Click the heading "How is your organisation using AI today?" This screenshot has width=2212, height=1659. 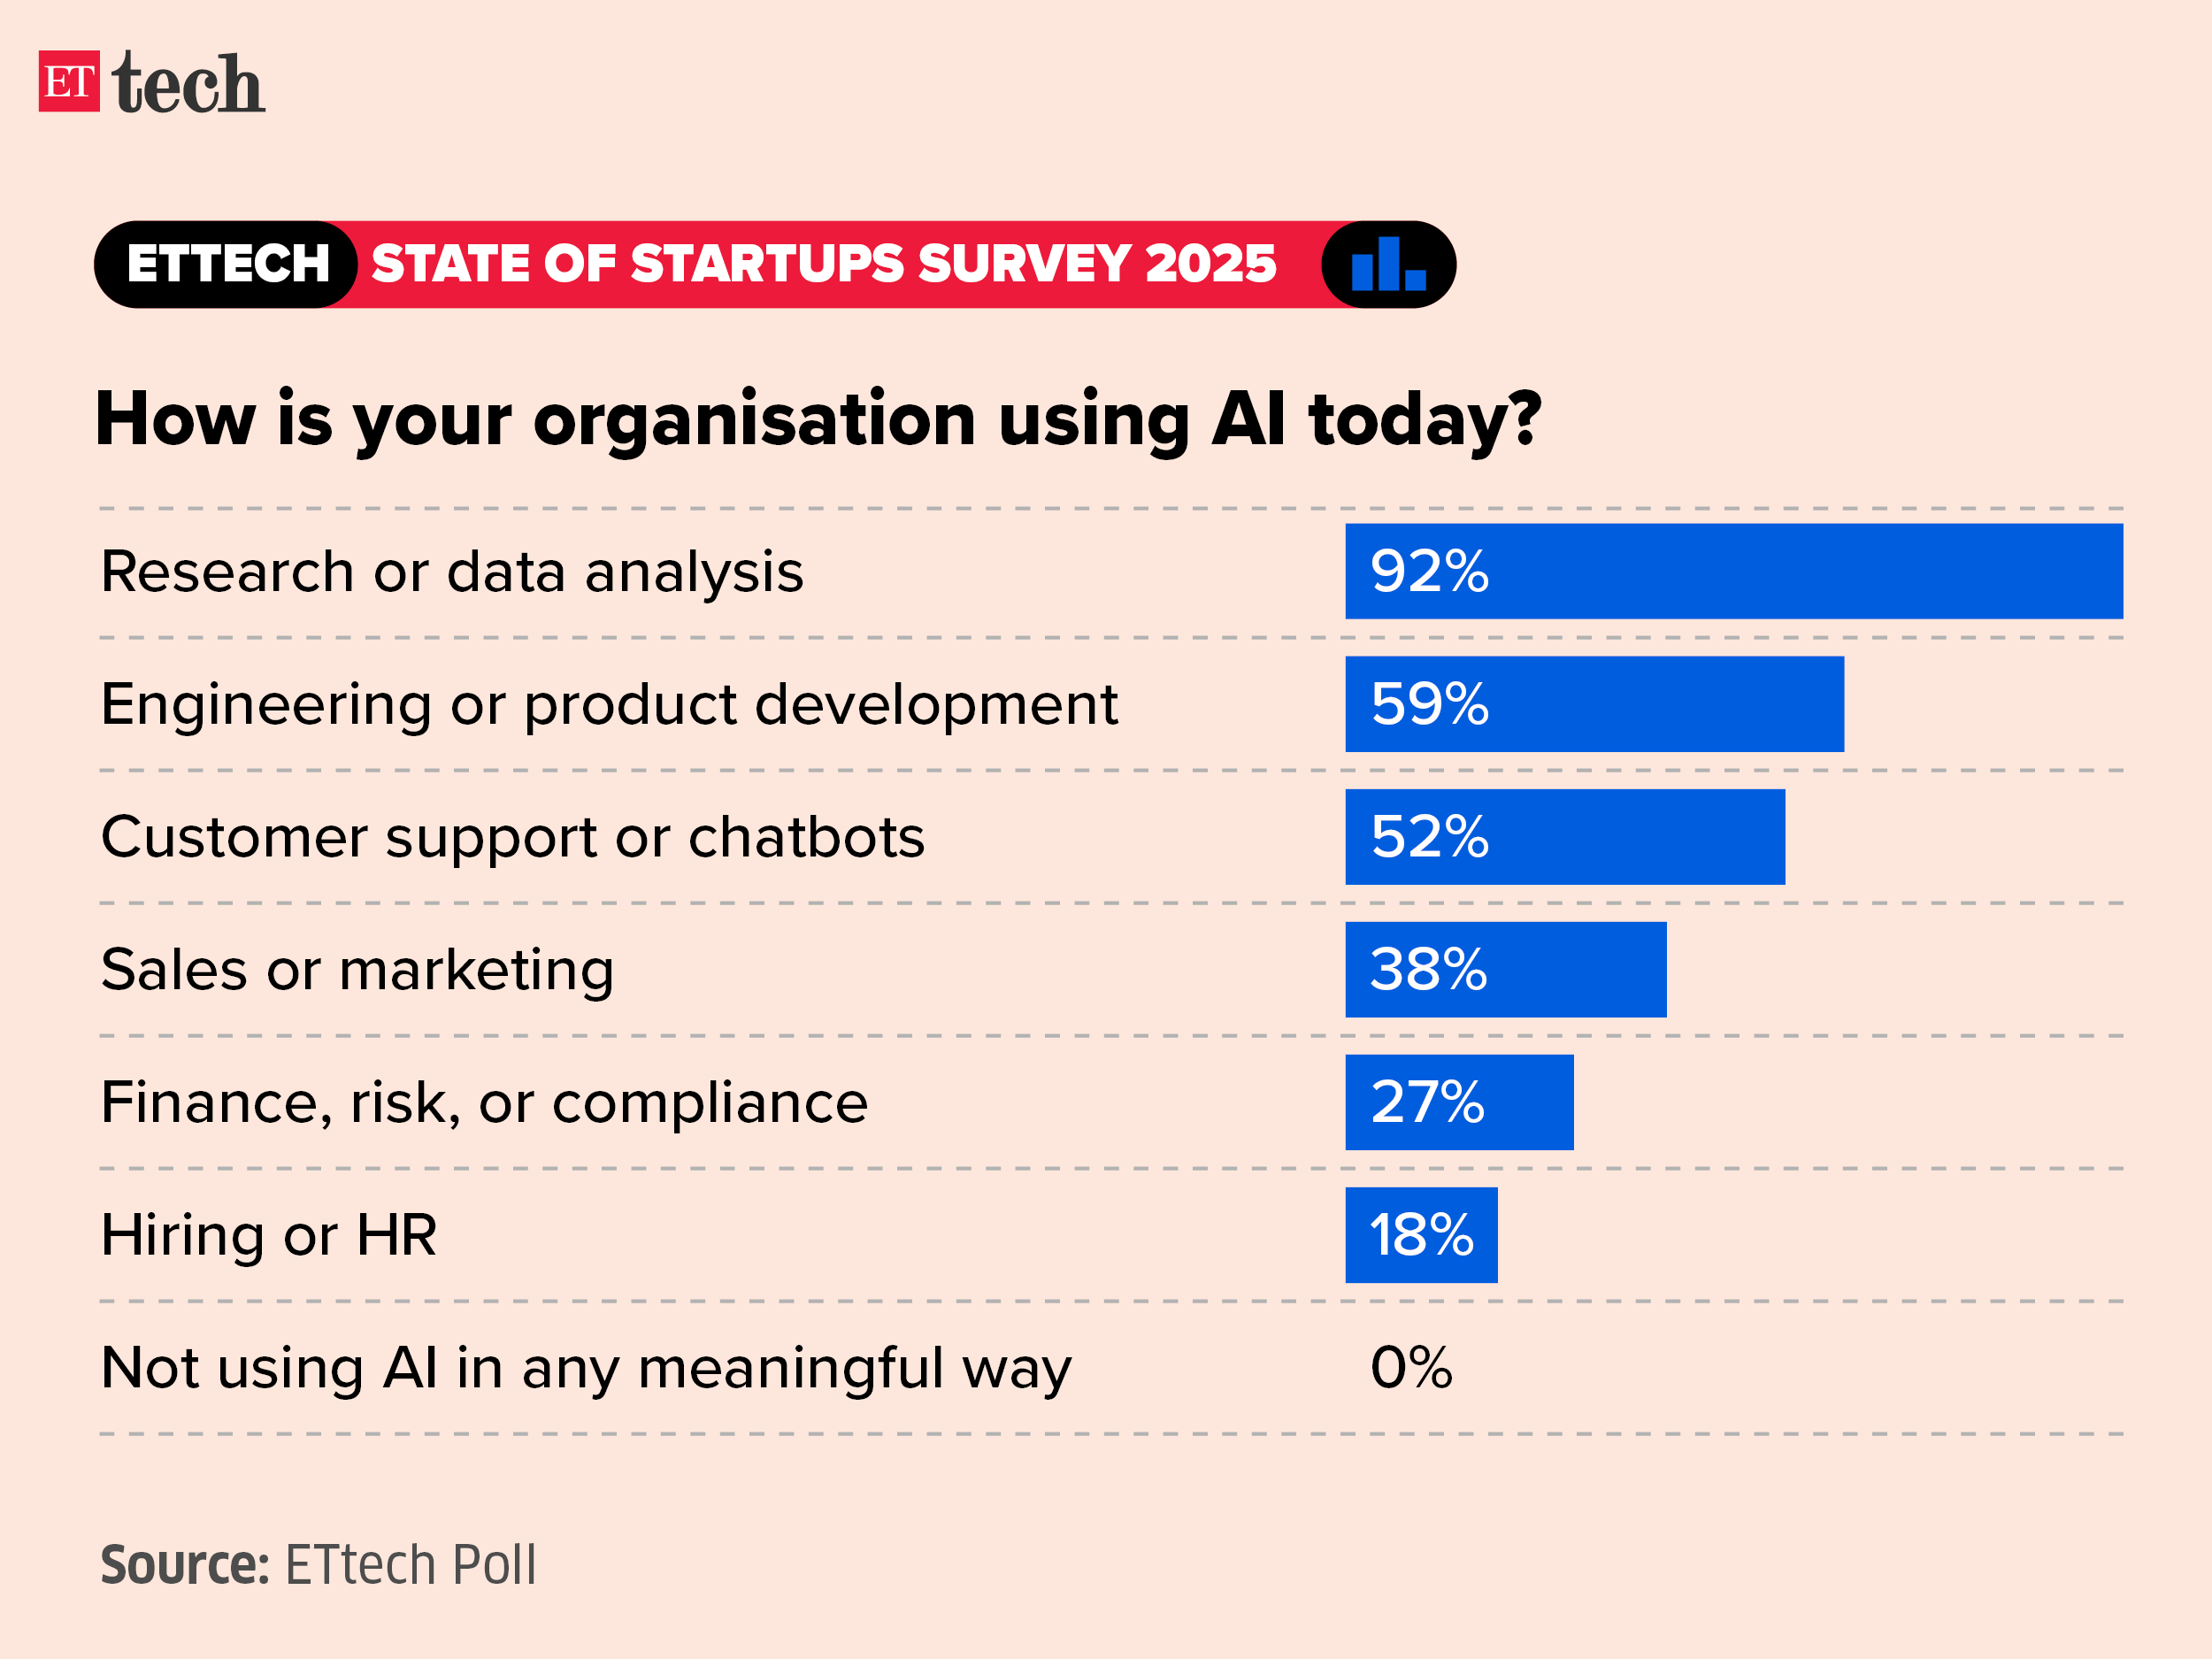(x=818, y=419)
